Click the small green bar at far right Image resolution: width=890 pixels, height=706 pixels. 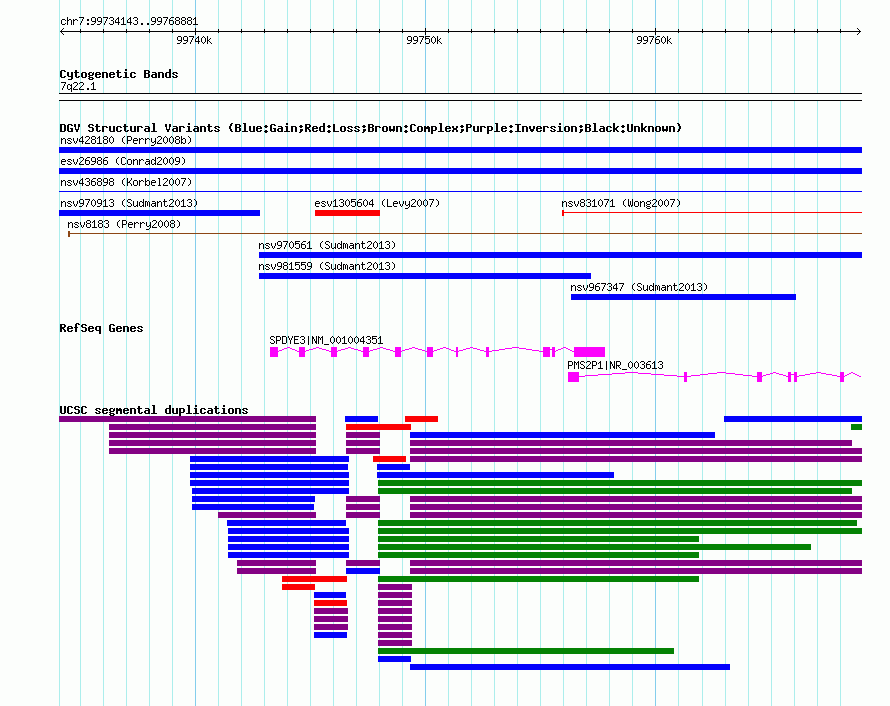[x=857, y=427]
